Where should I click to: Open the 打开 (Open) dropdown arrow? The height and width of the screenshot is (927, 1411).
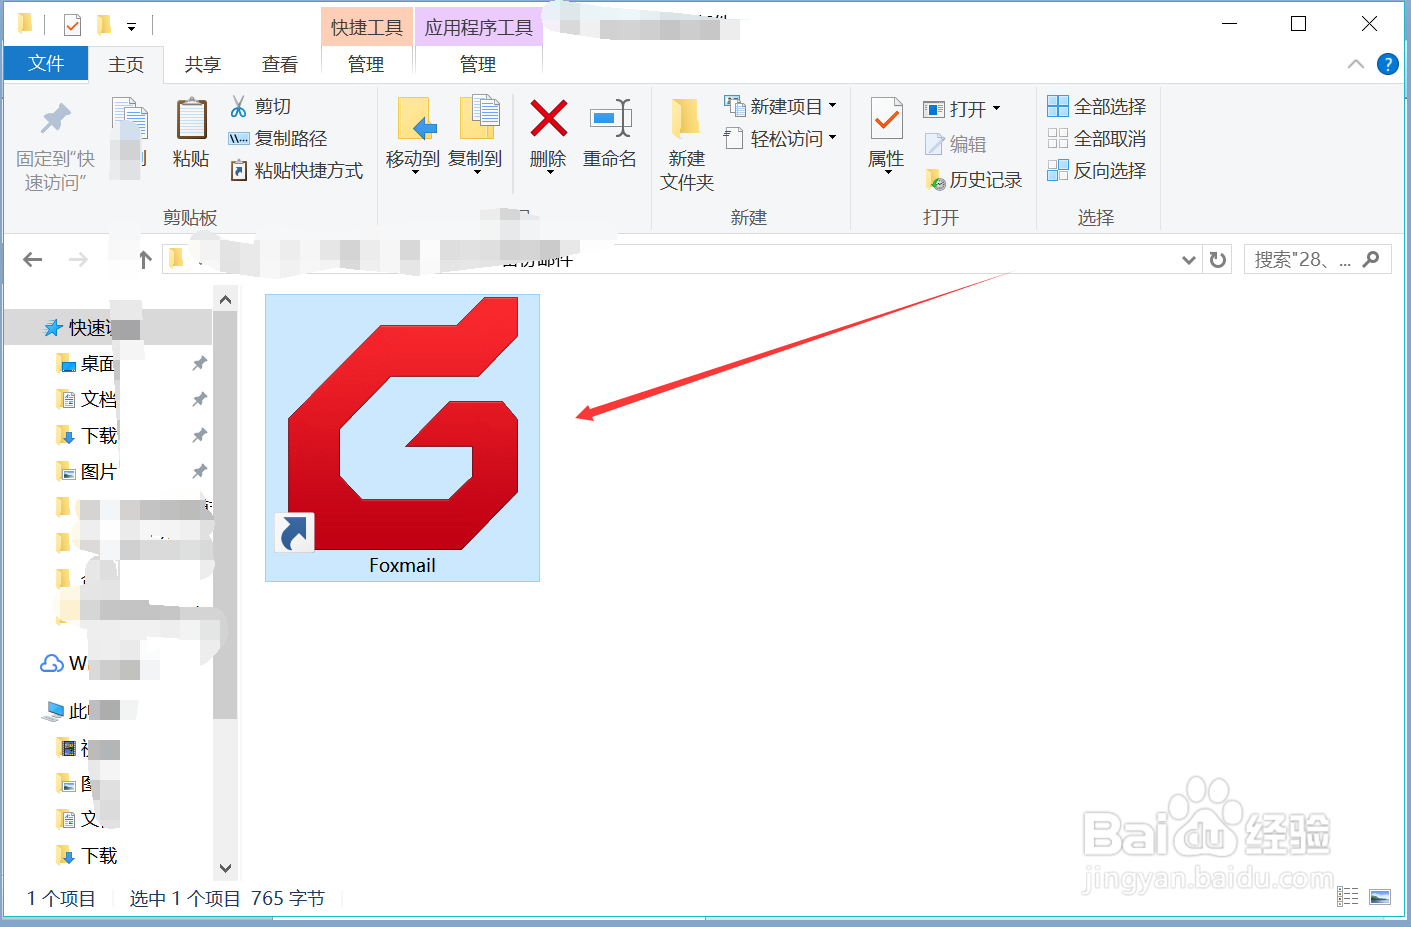996,108
